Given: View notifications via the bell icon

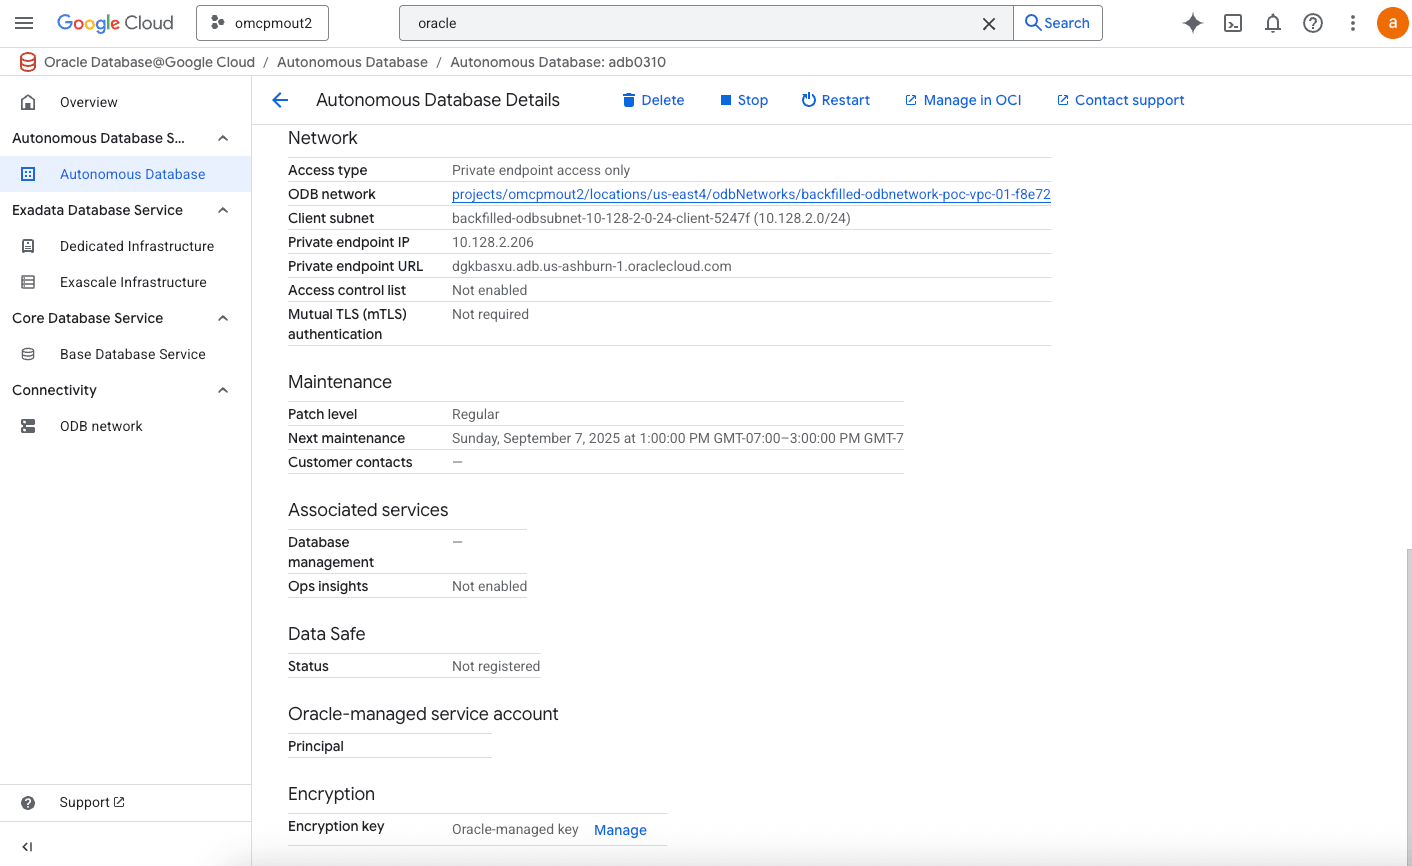Looking at the screenshot, I should 1273,23.
